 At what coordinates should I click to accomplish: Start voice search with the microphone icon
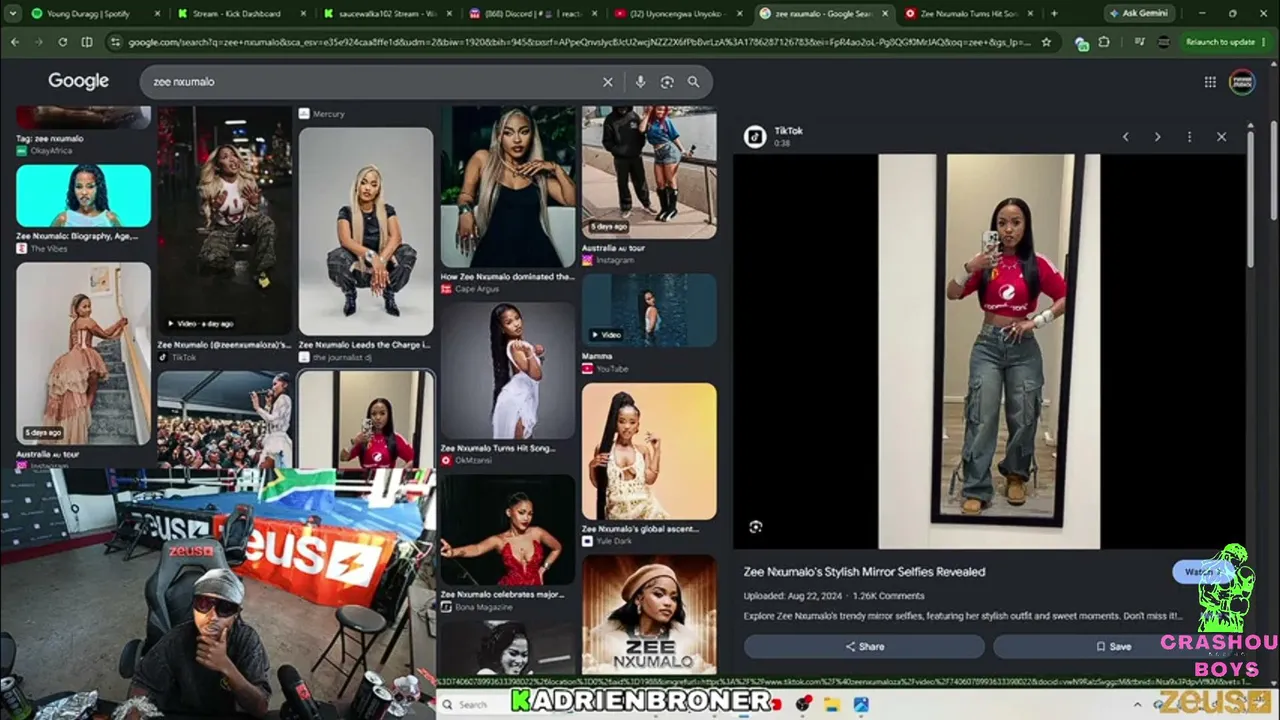[641, 82]
